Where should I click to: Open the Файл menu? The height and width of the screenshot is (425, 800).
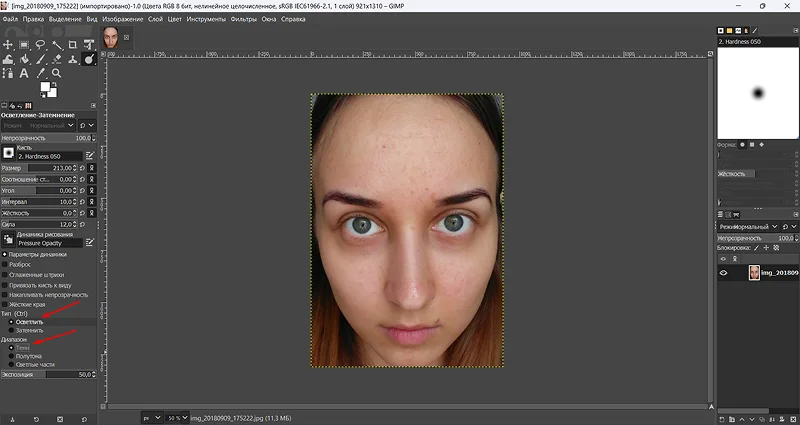(10, 19)
